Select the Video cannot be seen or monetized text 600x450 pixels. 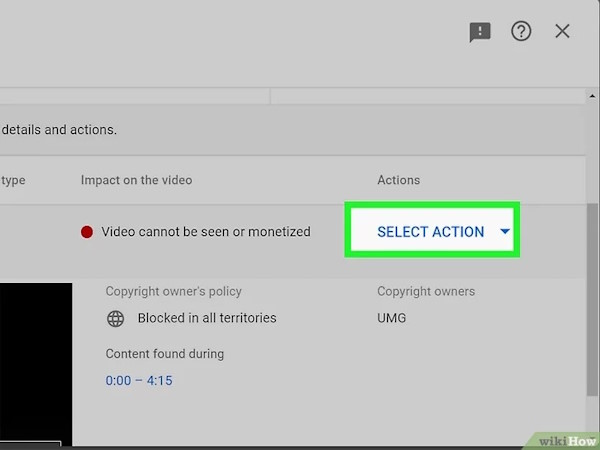[x=206, y=232]
